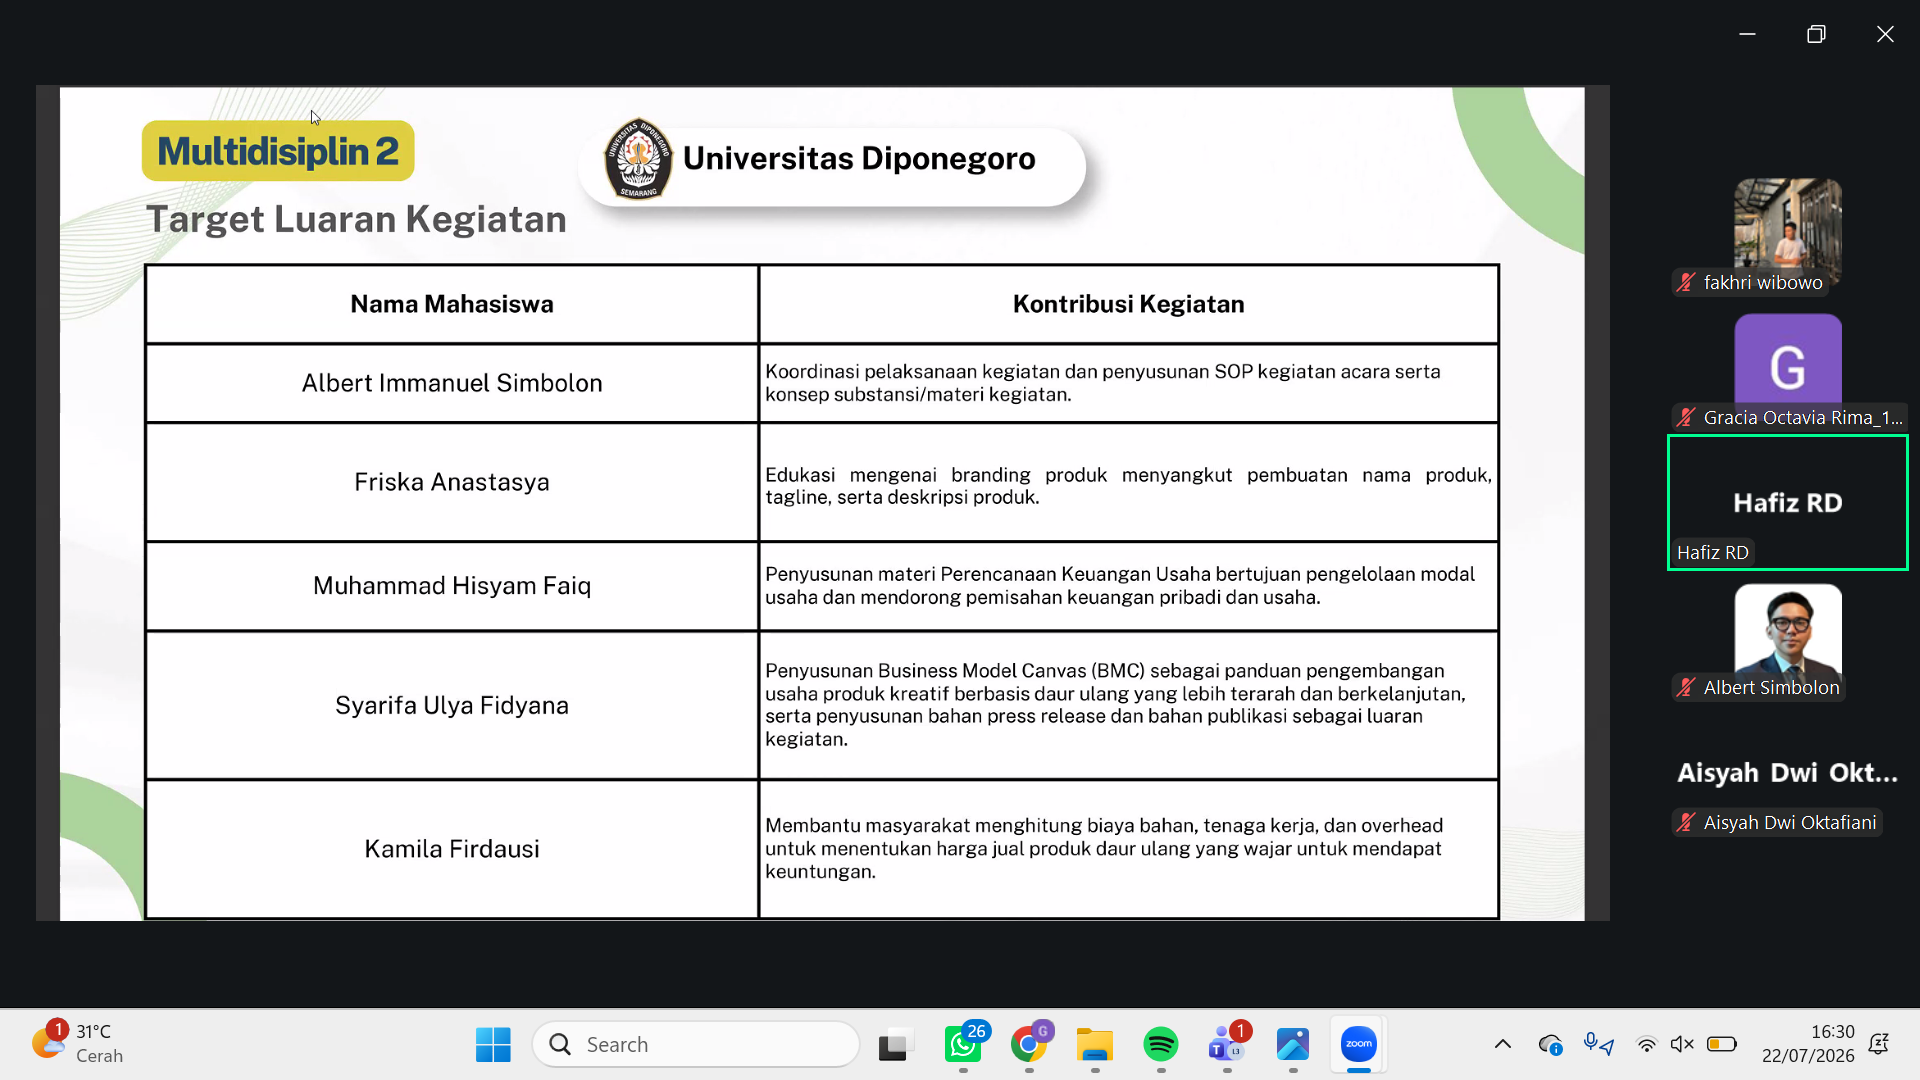
Task: Click the microphone-in-use tray icon
Action: 1599,1045
